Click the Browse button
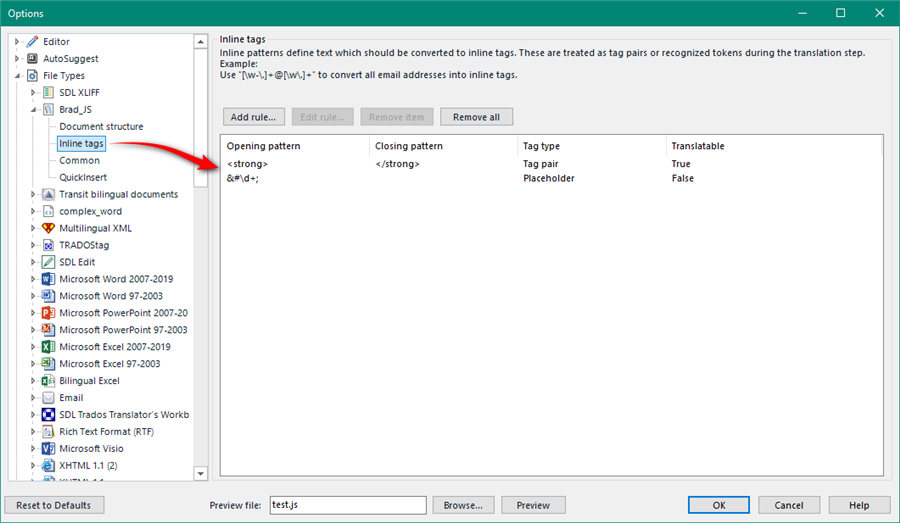The width and height of the screenshot is (900, 523). click(463, 505)
